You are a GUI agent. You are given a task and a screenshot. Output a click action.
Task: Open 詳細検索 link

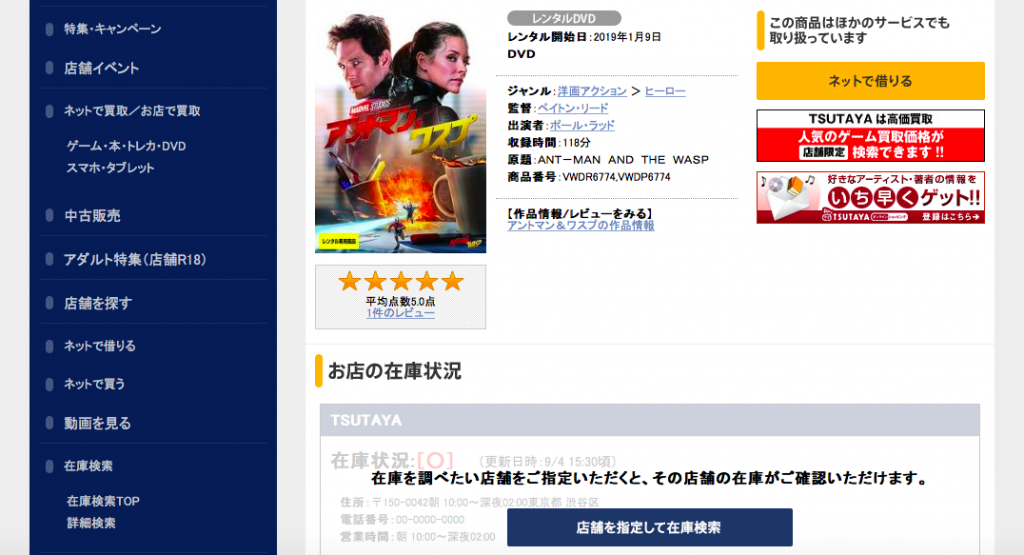(91, 523)
